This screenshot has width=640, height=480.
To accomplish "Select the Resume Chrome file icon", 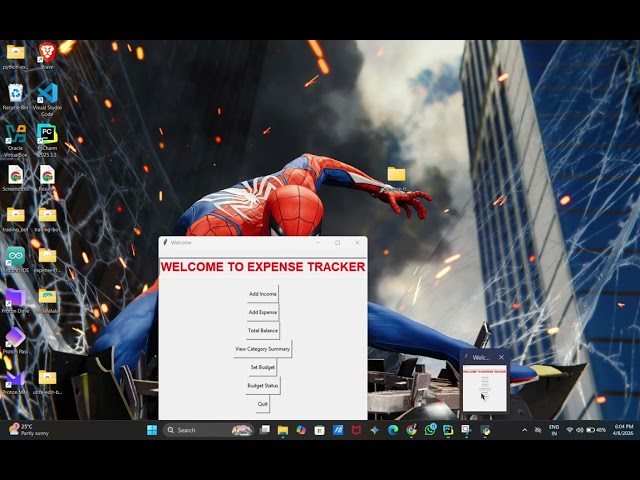I will click(x=47, y=178).
